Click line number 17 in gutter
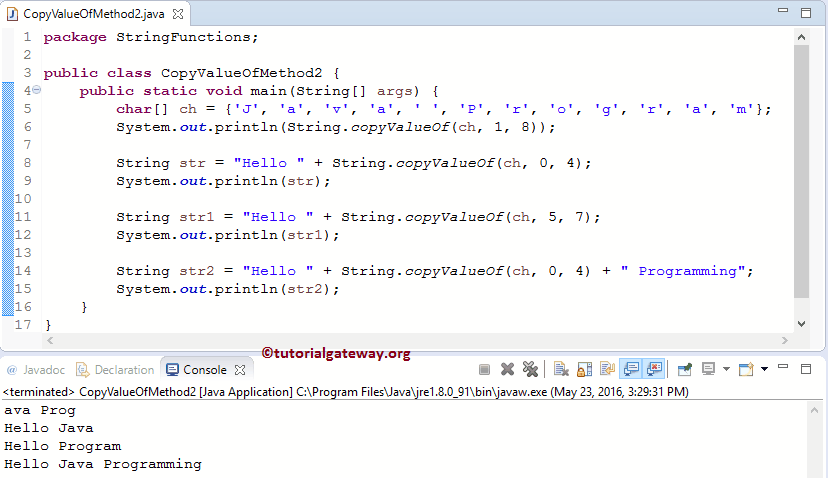 [x=23, y=325]
